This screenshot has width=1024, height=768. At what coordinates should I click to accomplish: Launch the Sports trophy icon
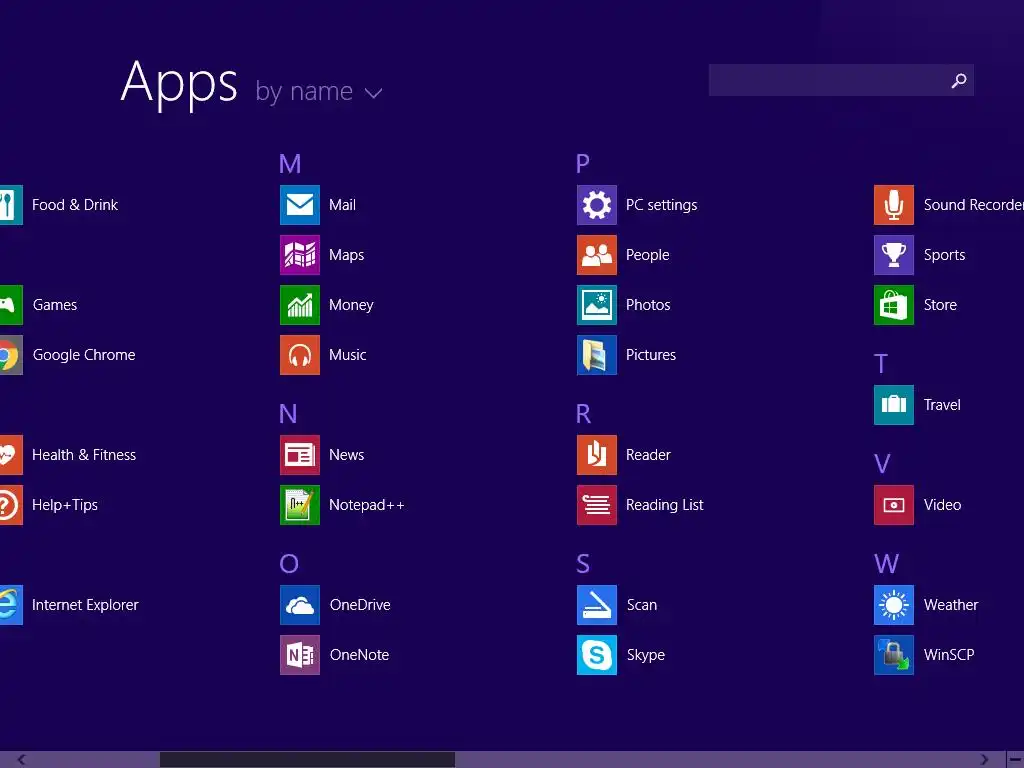point(894,255)
